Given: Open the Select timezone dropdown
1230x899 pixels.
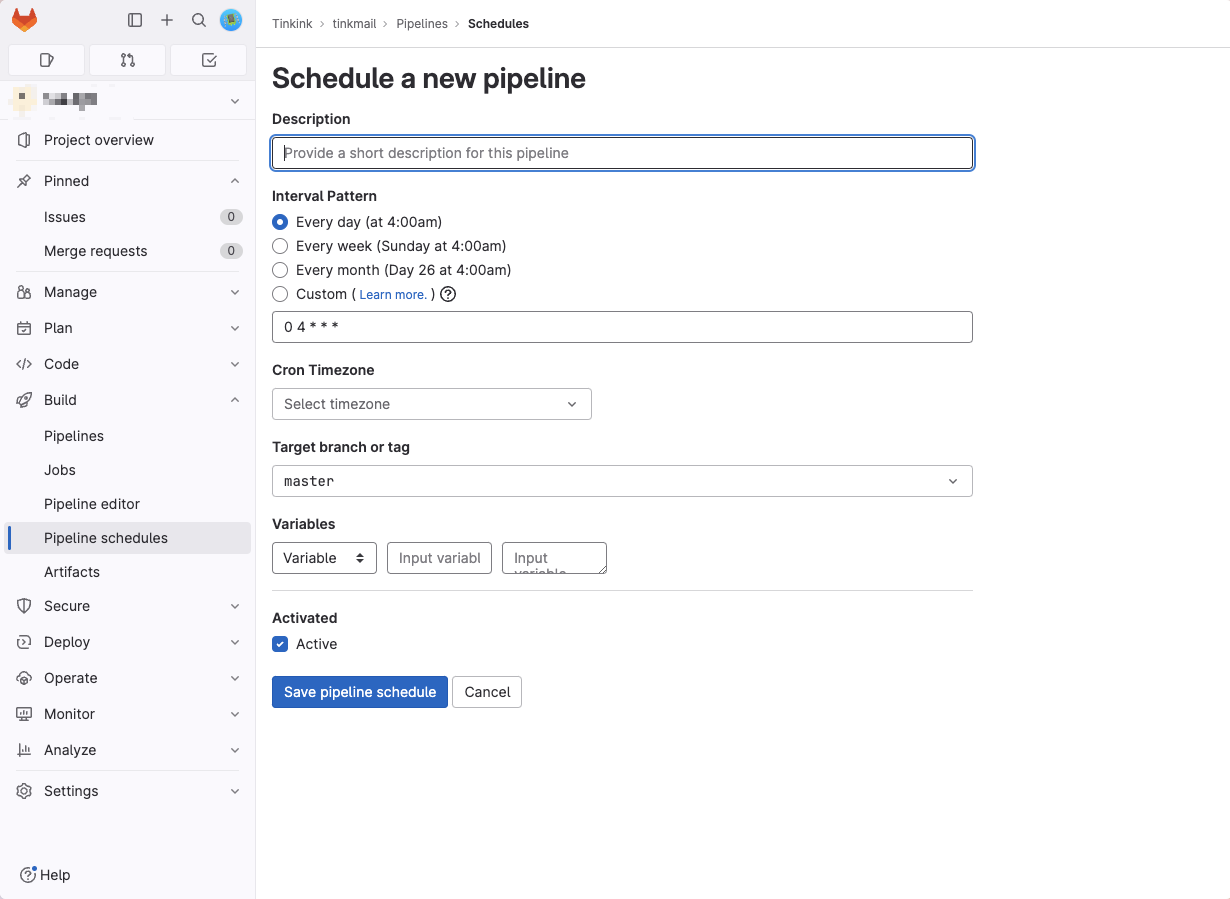Looking at the screenshot, I should [432, 404].
